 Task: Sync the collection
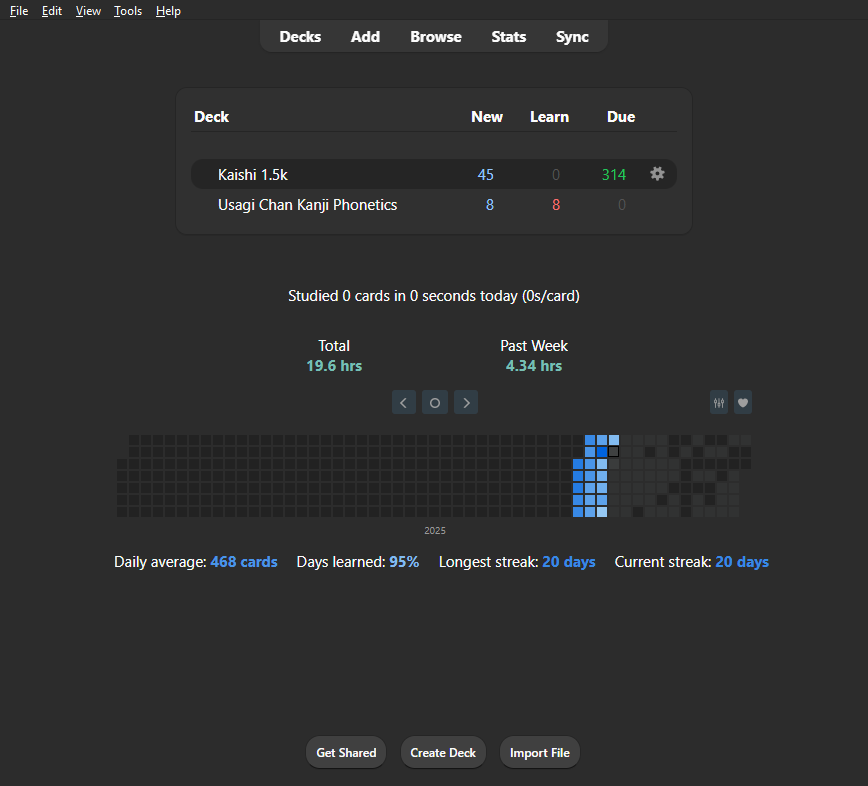(572, 37)
